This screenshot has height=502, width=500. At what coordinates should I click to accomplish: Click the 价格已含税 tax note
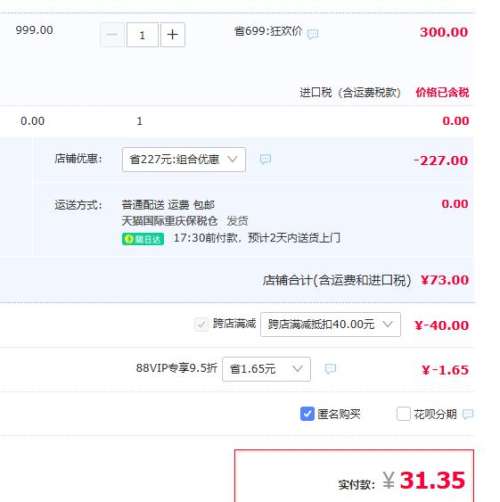(442, 92)
